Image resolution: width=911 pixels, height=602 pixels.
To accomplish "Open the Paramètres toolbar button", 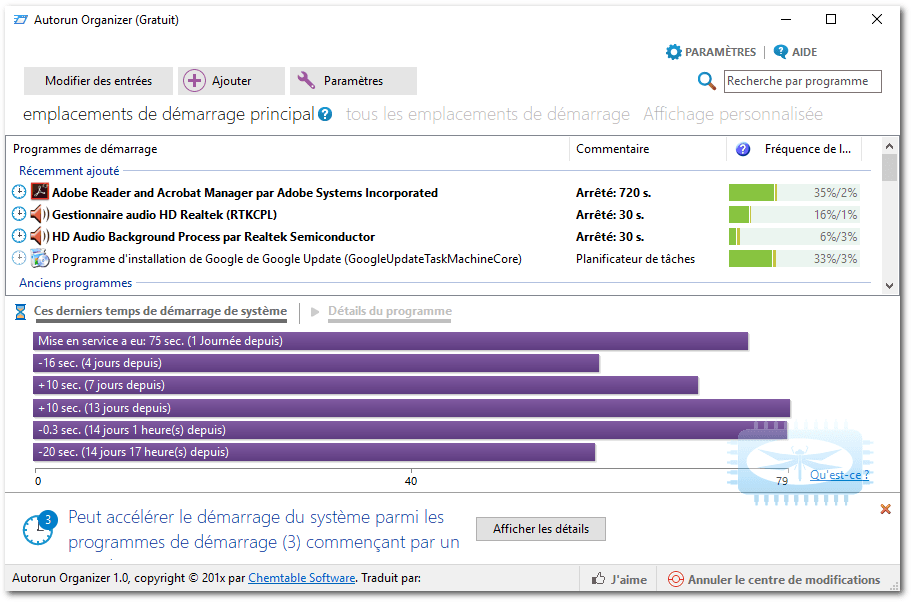I will 353,81.
